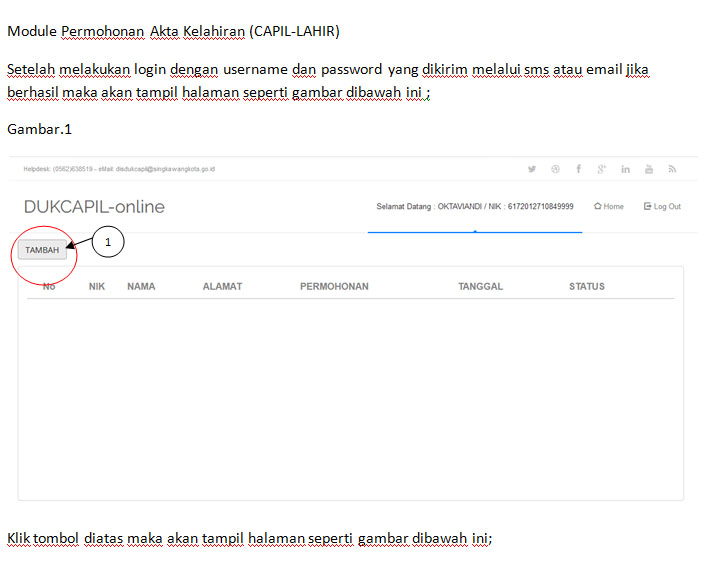Open the Twitter social icon

pos(532,169)
